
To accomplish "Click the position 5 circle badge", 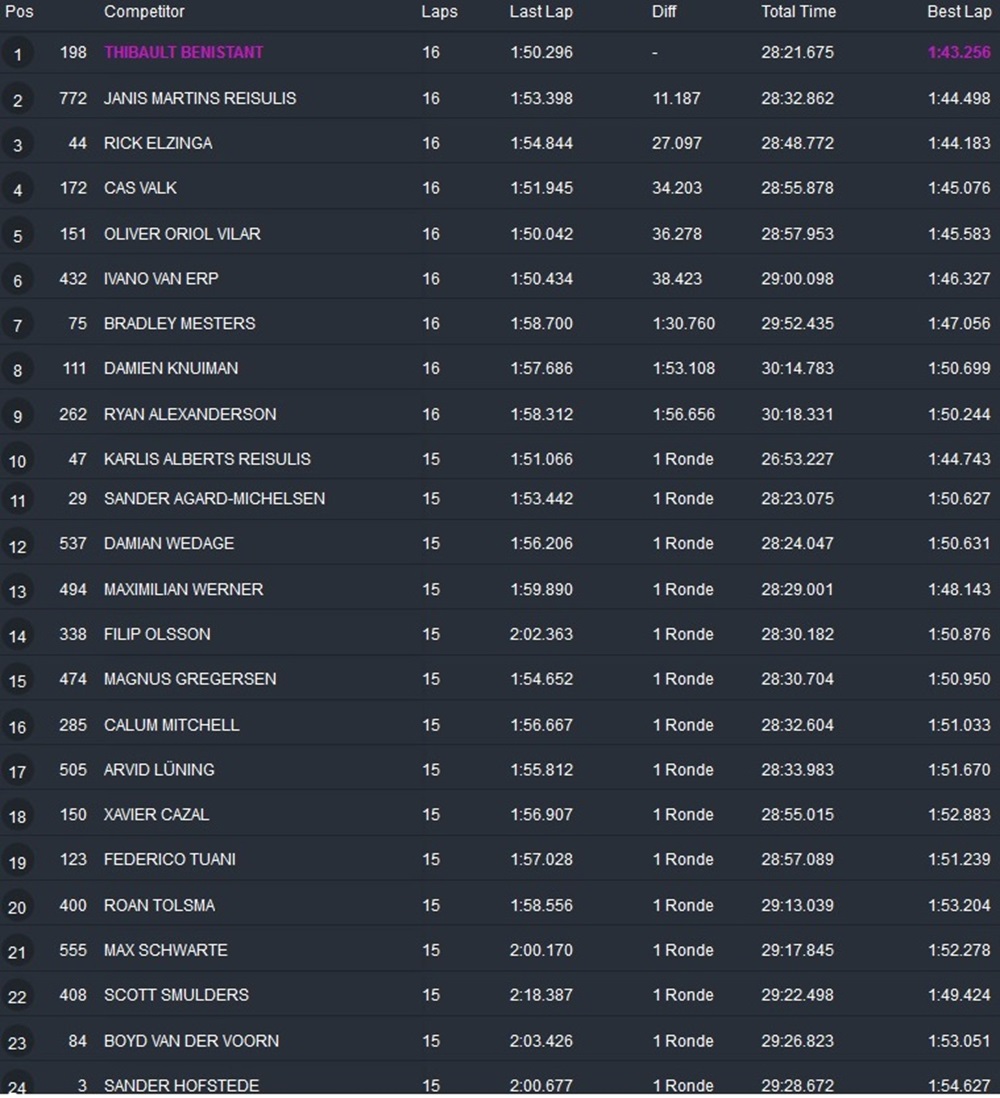I will pos(17,236).
